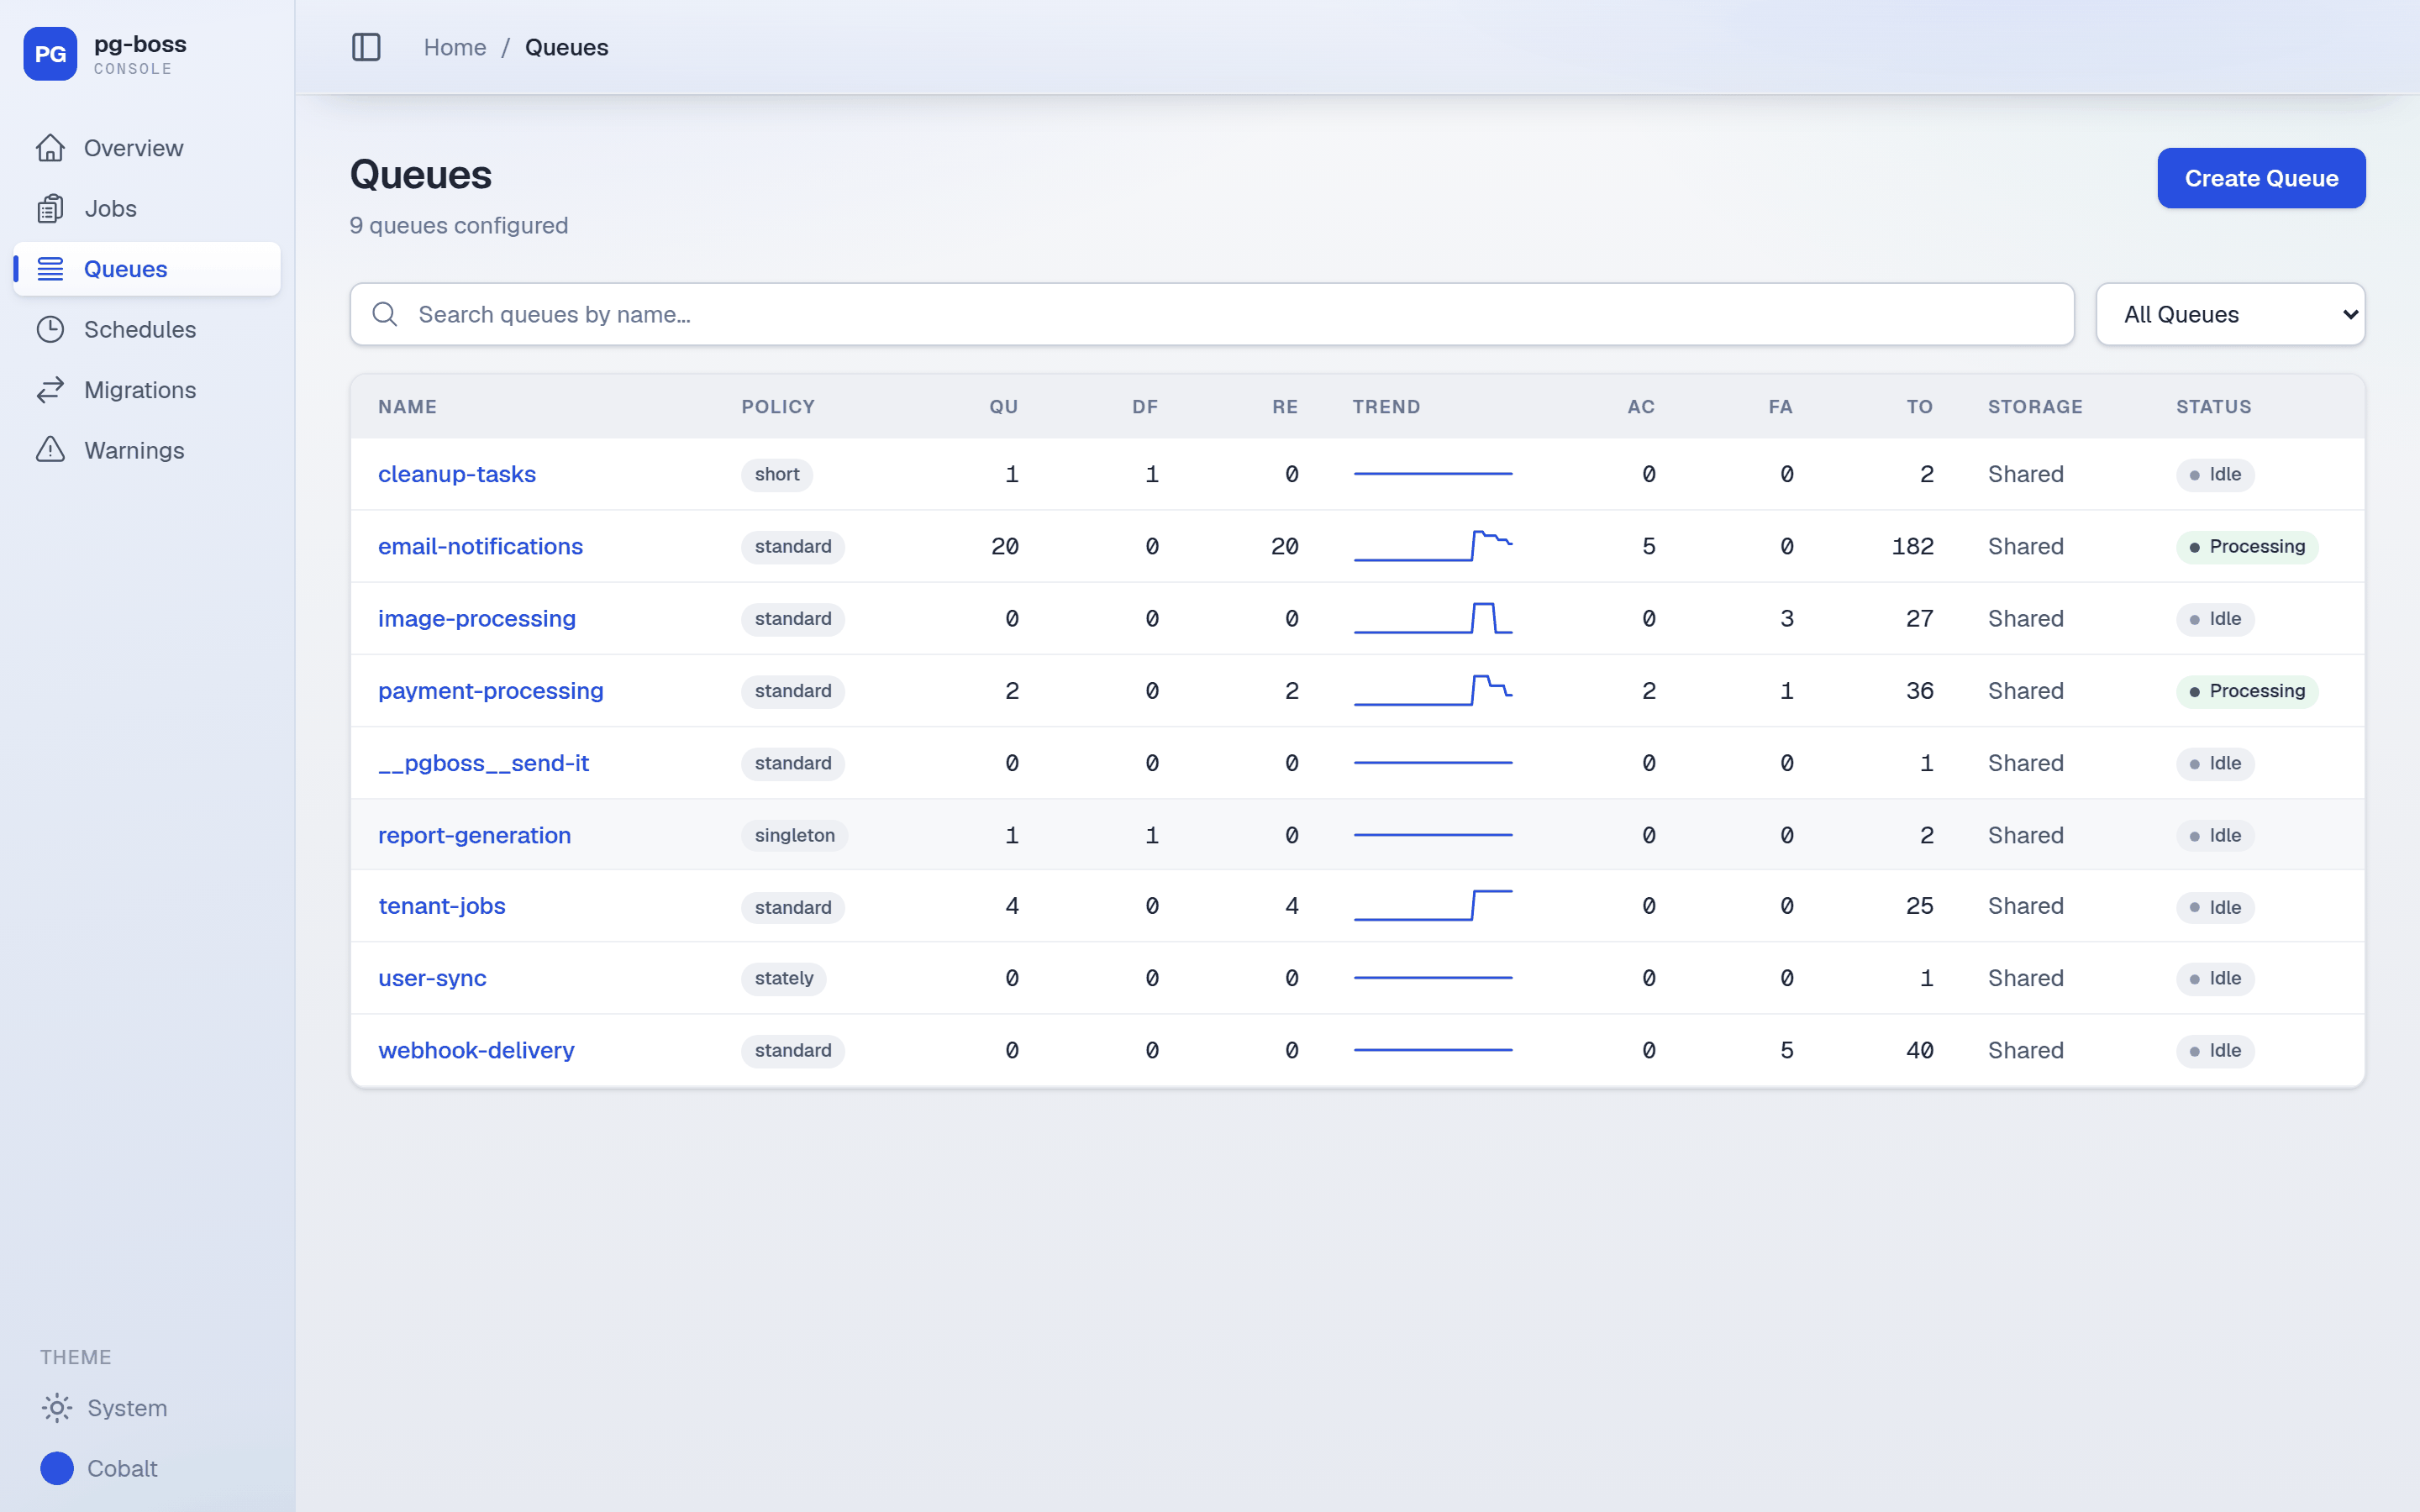Screen dimensions: 2420x1512
Task: Click email-notifications Processing status badge
Action: click(x=2247, y=547)
